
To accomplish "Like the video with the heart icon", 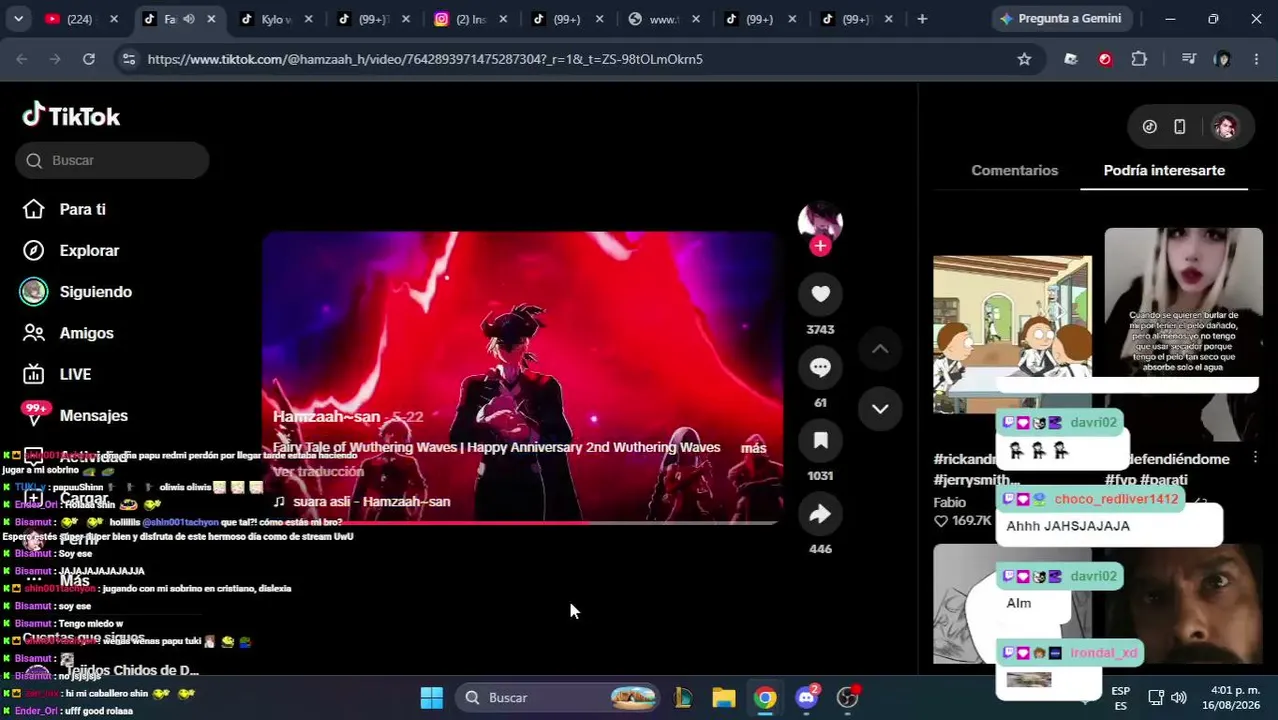I will click(x=820, y=294).
